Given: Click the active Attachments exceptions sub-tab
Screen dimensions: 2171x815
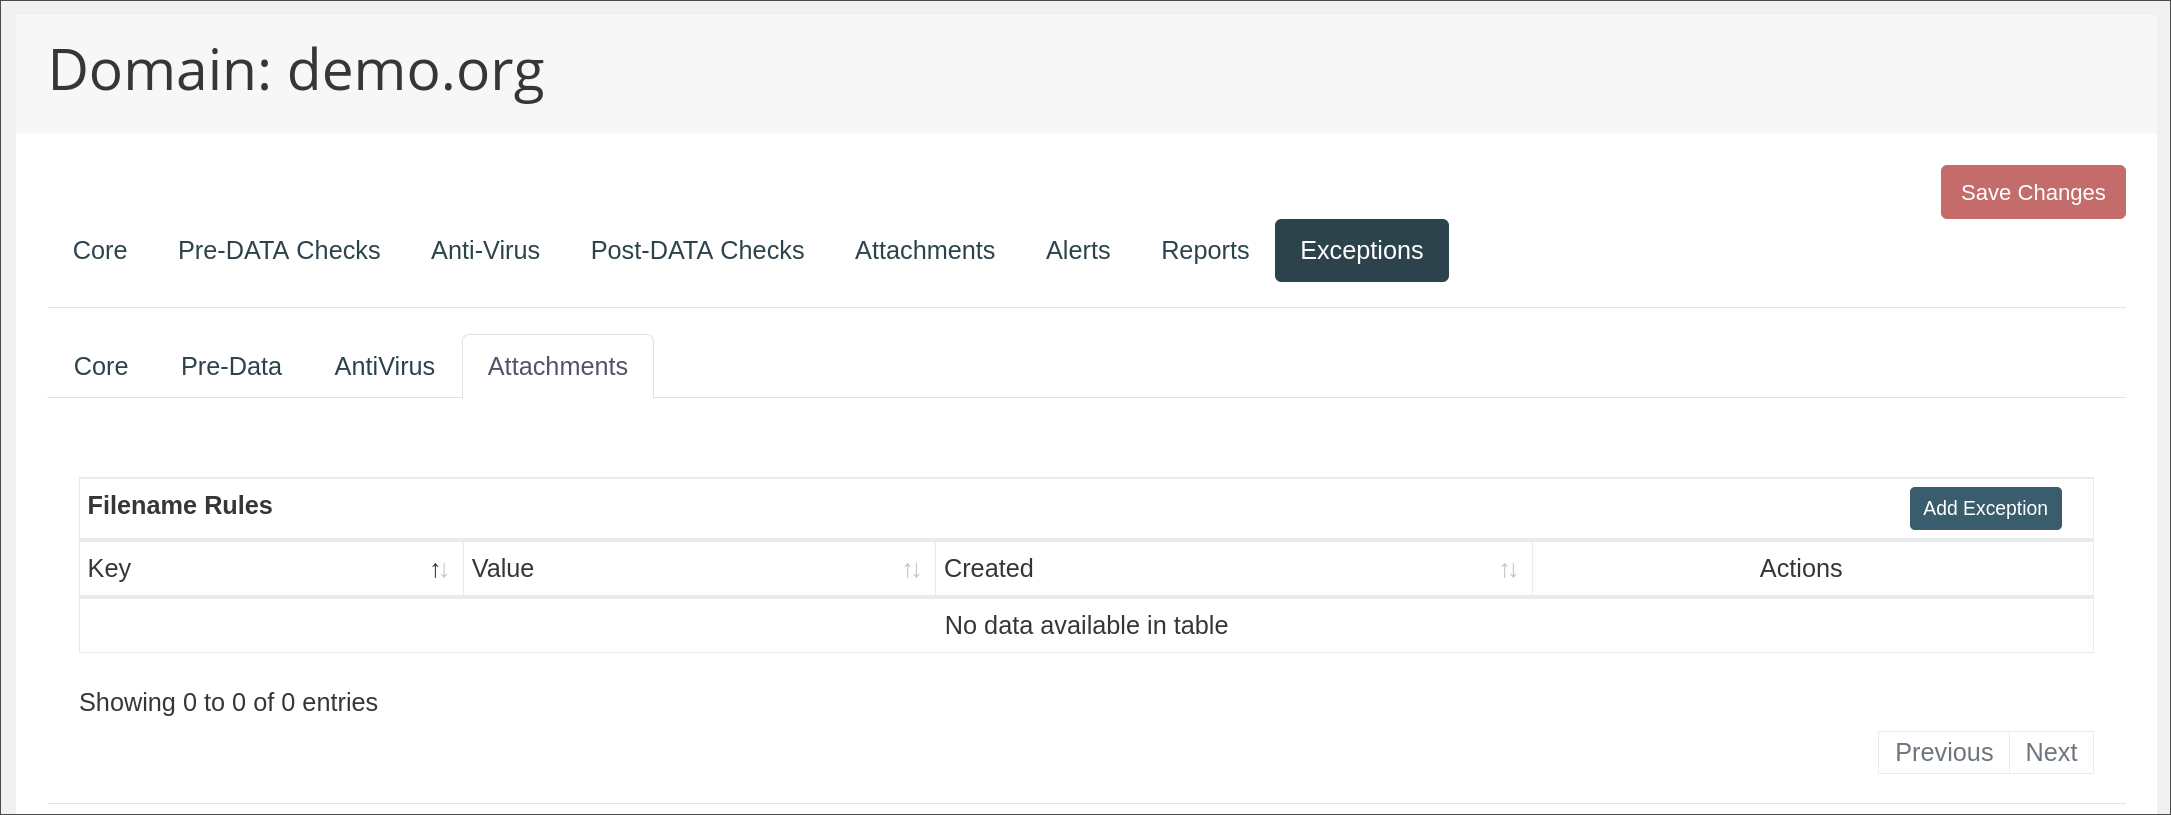Looking at the screenshot, I should (557, 366).
